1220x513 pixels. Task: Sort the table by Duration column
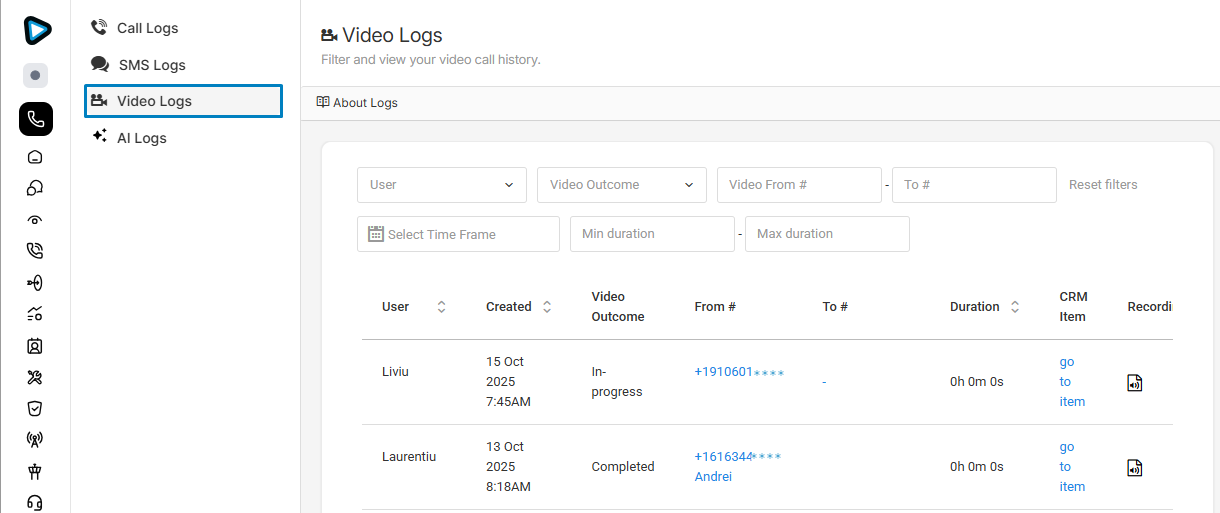[1015, 307]
